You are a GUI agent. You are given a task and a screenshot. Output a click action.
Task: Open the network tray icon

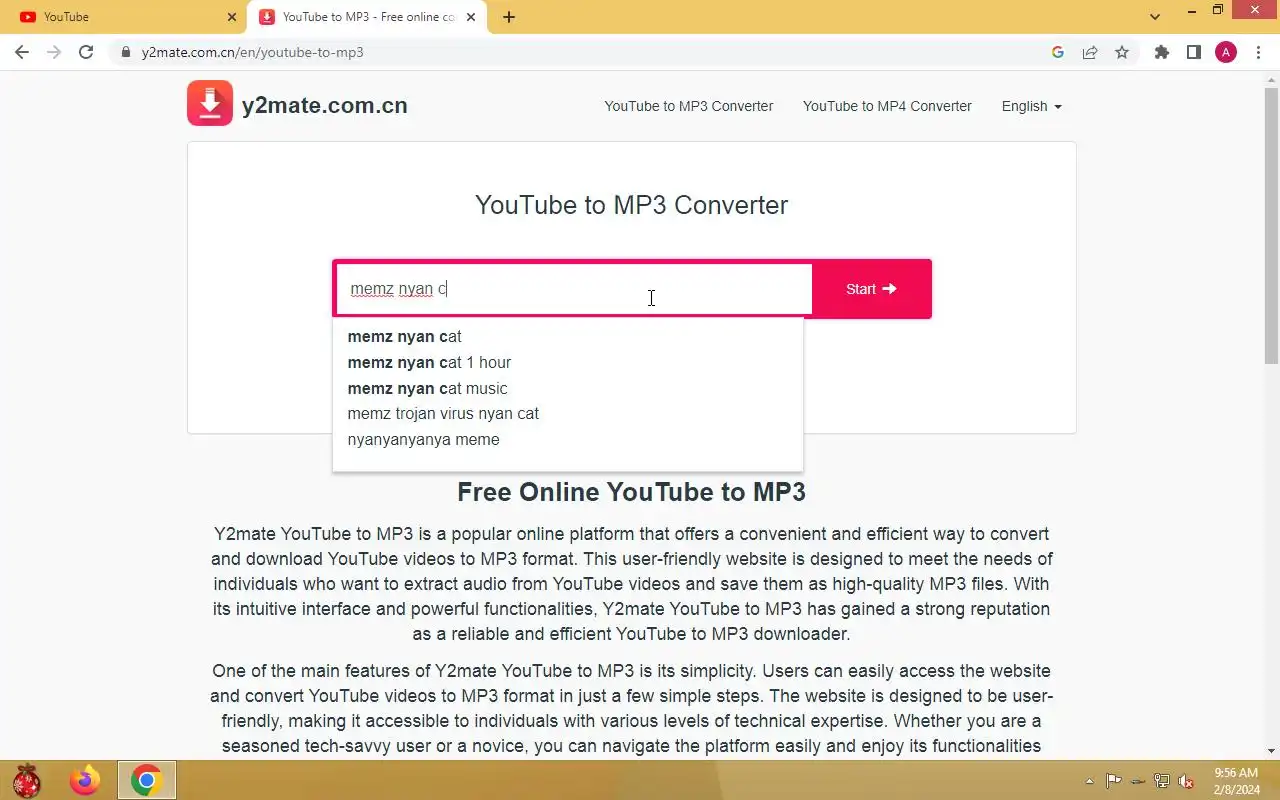coord(1162,781)
